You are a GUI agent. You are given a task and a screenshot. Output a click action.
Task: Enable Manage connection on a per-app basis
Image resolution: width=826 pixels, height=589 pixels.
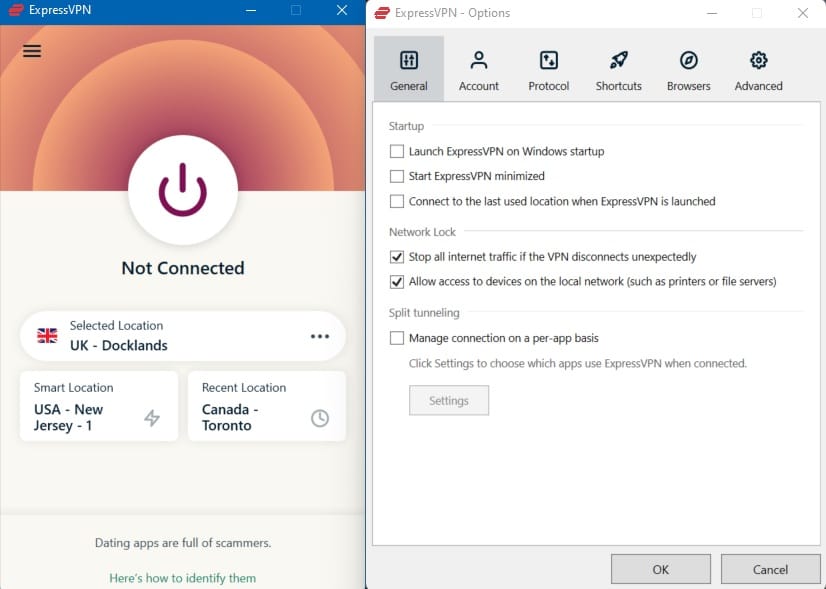click(397, 338)
